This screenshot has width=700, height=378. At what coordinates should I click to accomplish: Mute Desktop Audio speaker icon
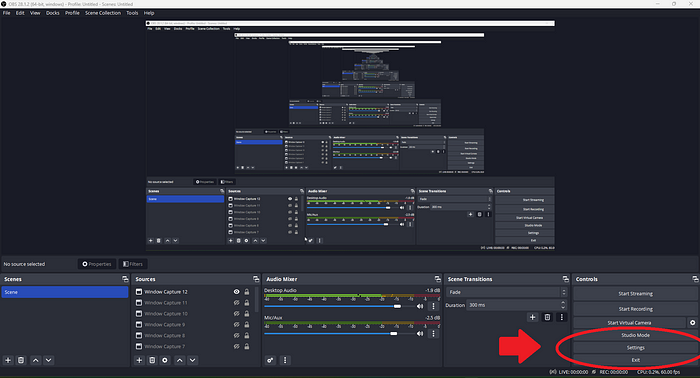(x=420, y=306)
